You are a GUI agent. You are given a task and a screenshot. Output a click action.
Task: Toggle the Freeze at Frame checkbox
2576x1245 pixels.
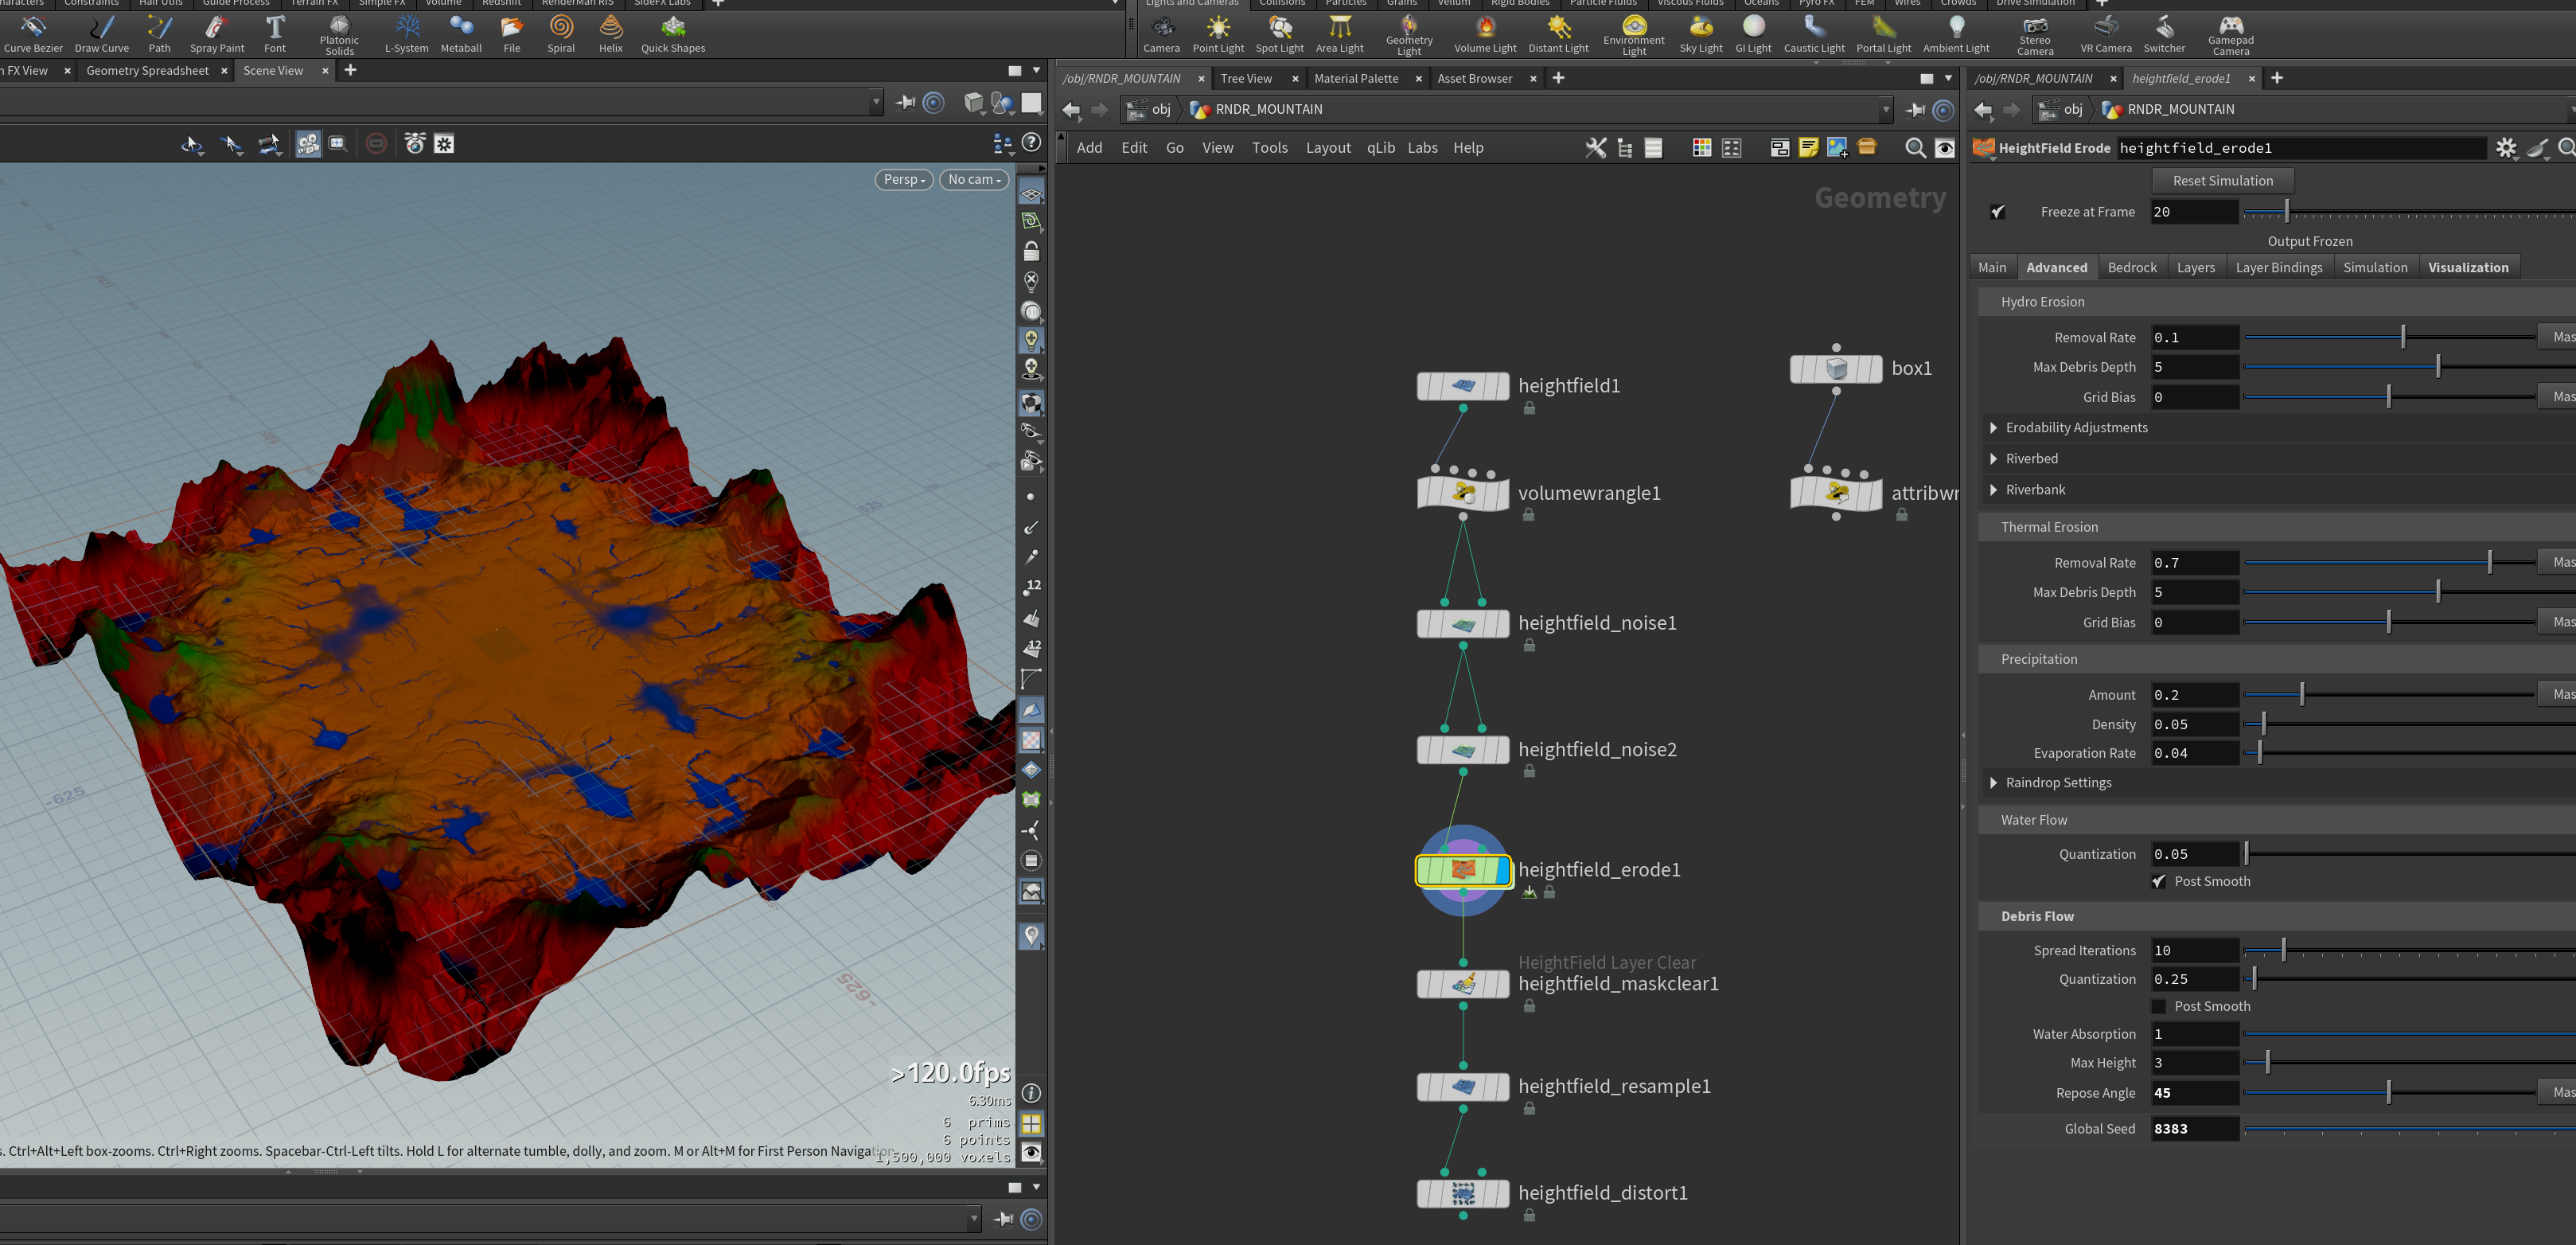tap(1997, 212)
